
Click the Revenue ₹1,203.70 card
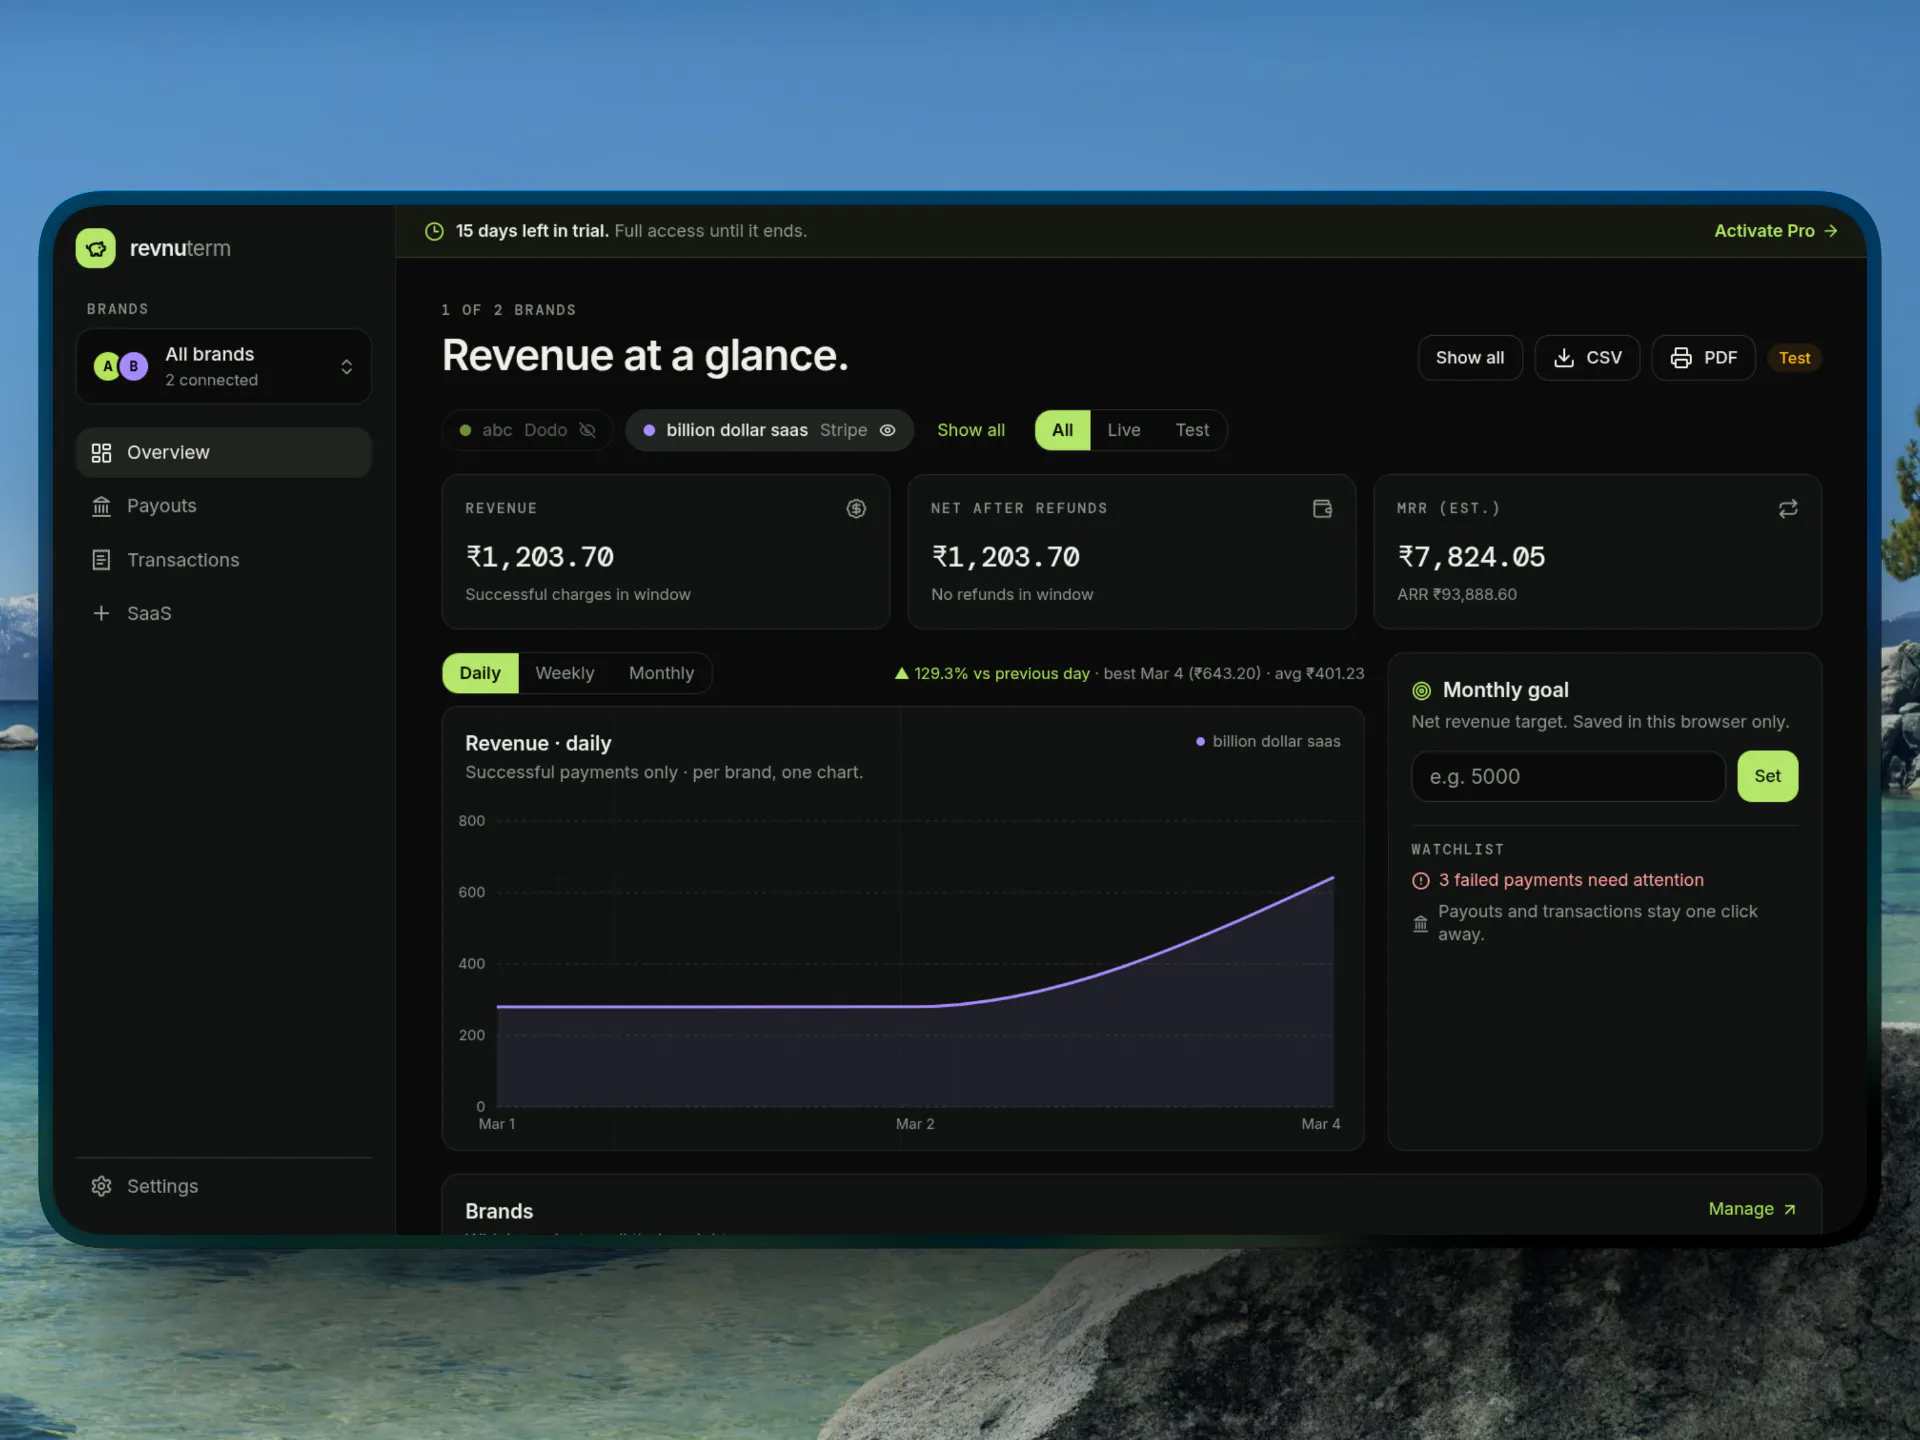(665, 552)
